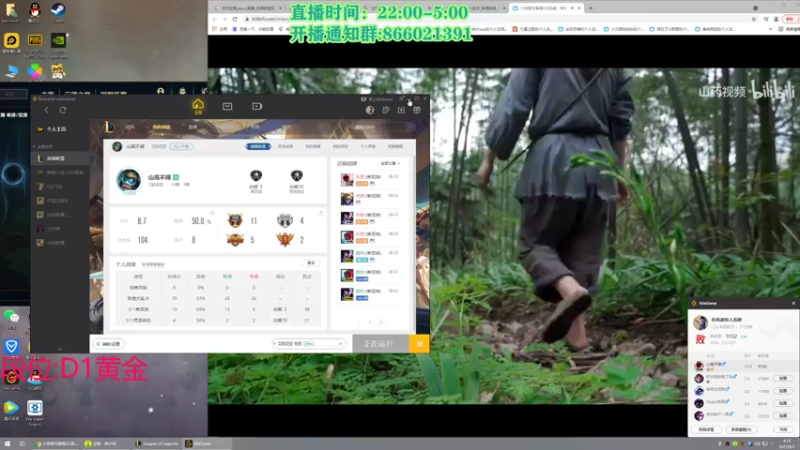Open the WeChat desktop icon

11,318
